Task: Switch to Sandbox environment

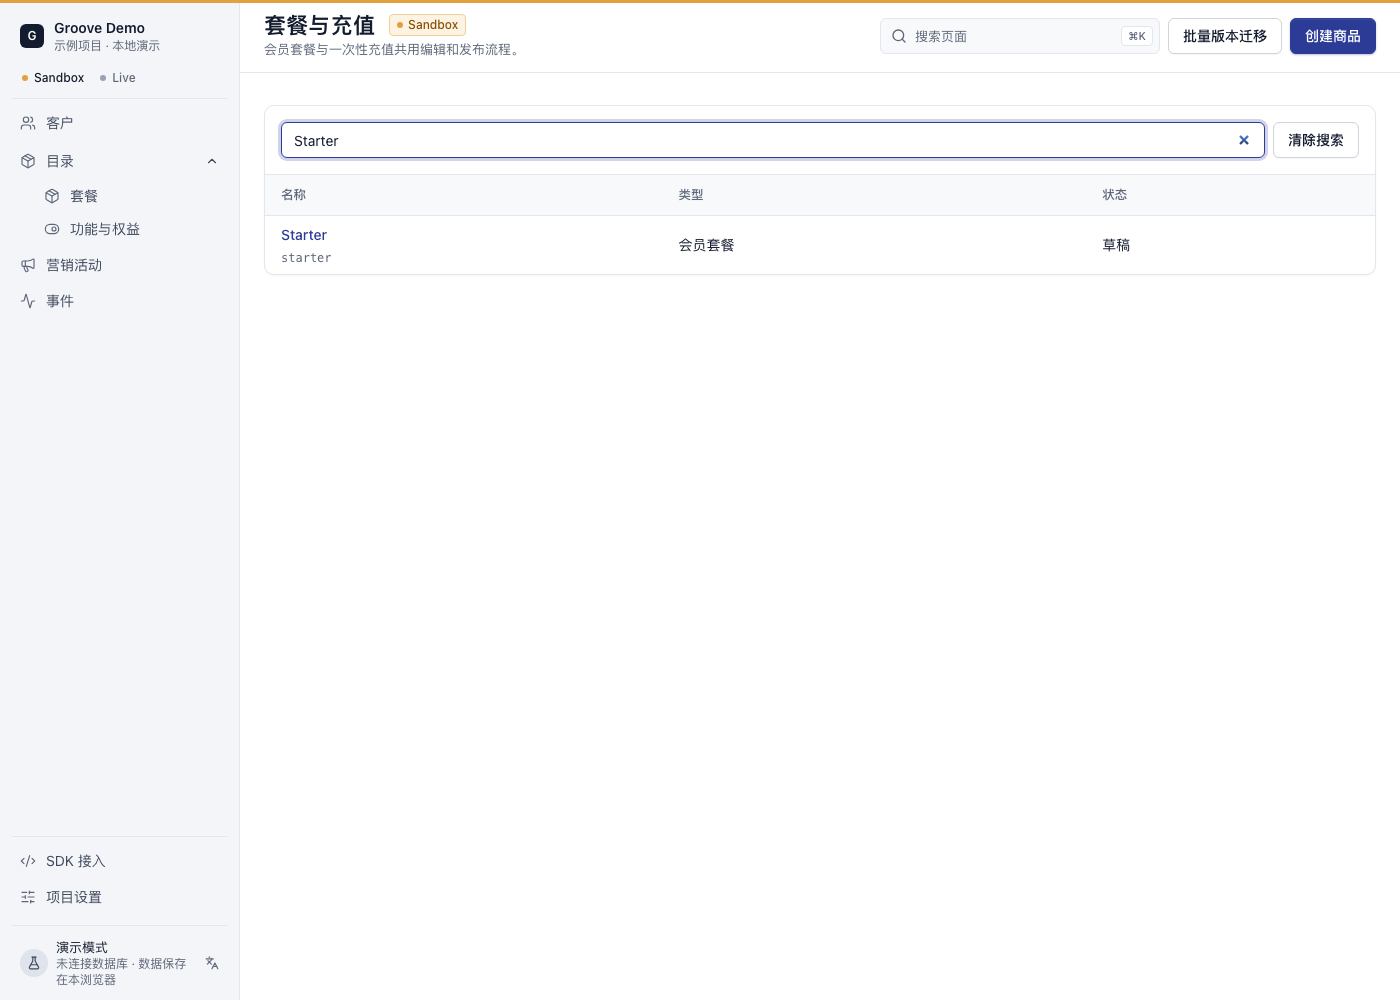Action: coord(53,78)
